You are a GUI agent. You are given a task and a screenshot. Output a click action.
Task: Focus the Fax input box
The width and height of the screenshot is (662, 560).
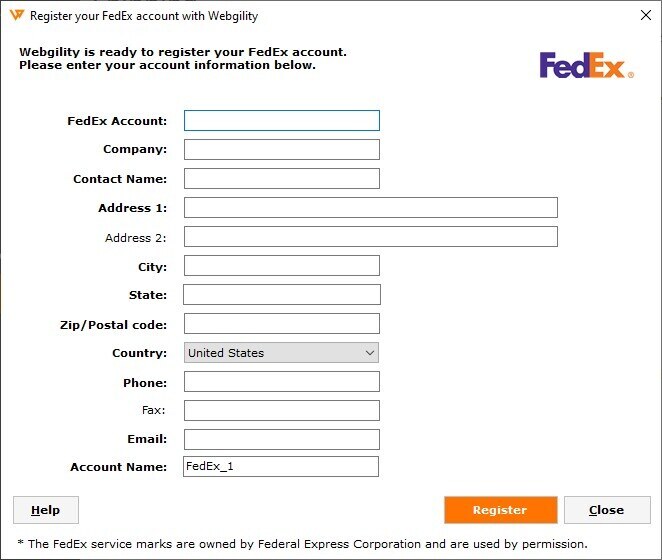(282, 410)
